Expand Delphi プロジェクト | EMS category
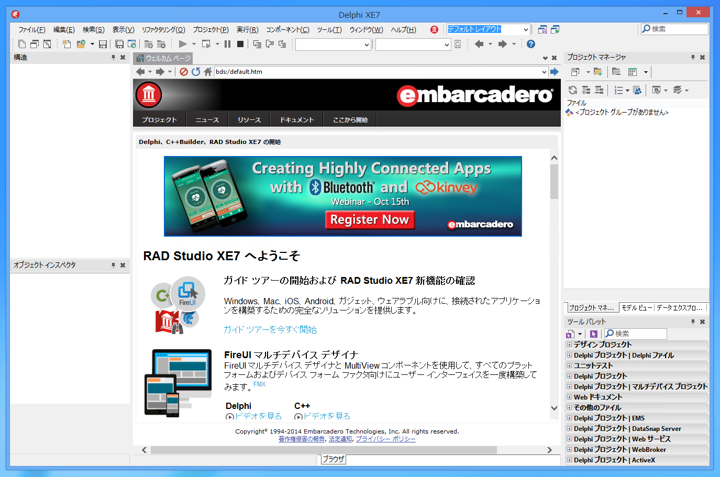The image size is (720, 477). [x=569, y=418]
